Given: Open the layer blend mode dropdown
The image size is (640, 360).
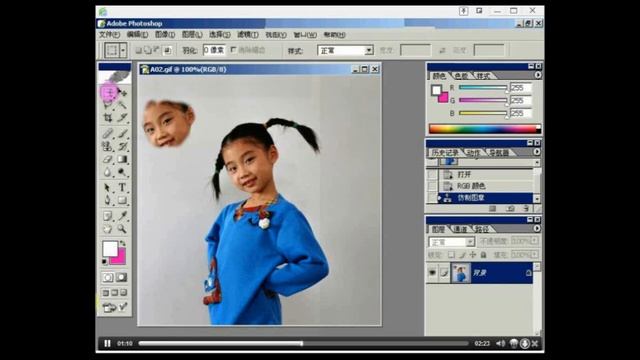Looking at the screenshot, I should point(451,242).
